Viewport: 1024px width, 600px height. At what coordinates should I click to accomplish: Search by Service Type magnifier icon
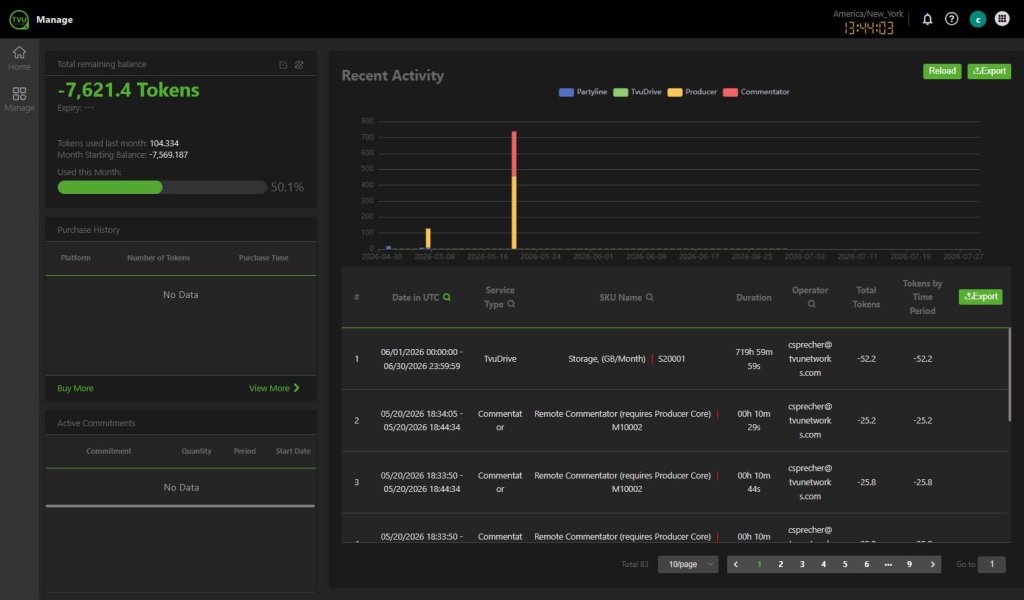pyautogui.click(x=511, y=304)
